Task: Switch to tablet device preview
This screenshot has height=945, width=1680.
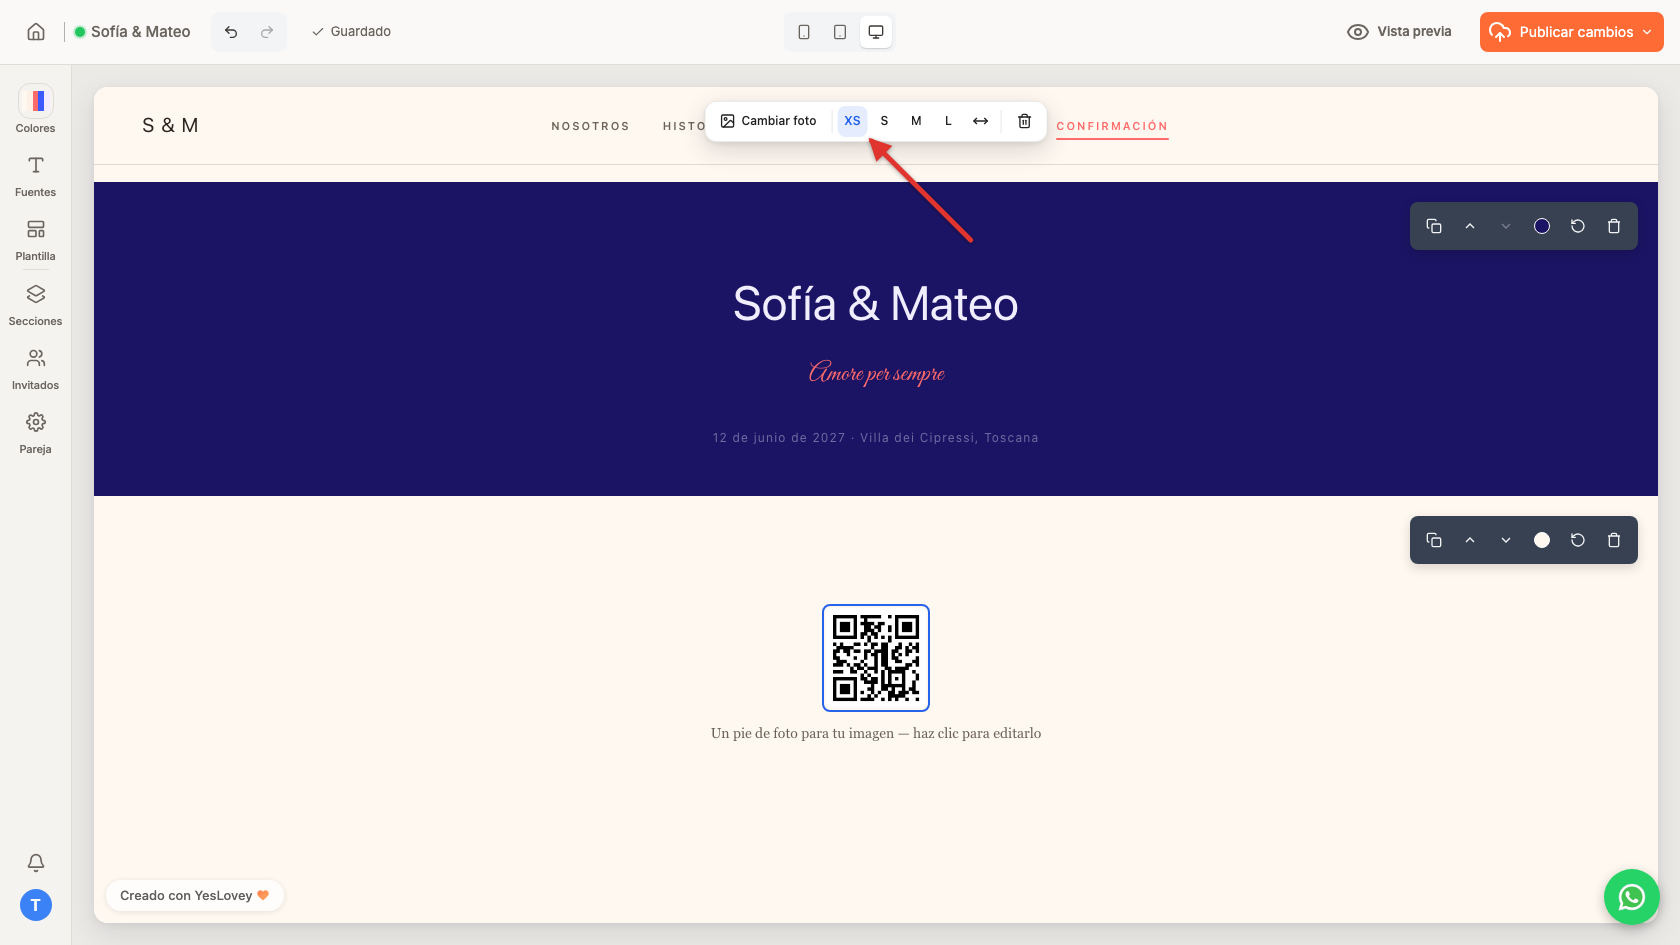Action: point(840,32)
